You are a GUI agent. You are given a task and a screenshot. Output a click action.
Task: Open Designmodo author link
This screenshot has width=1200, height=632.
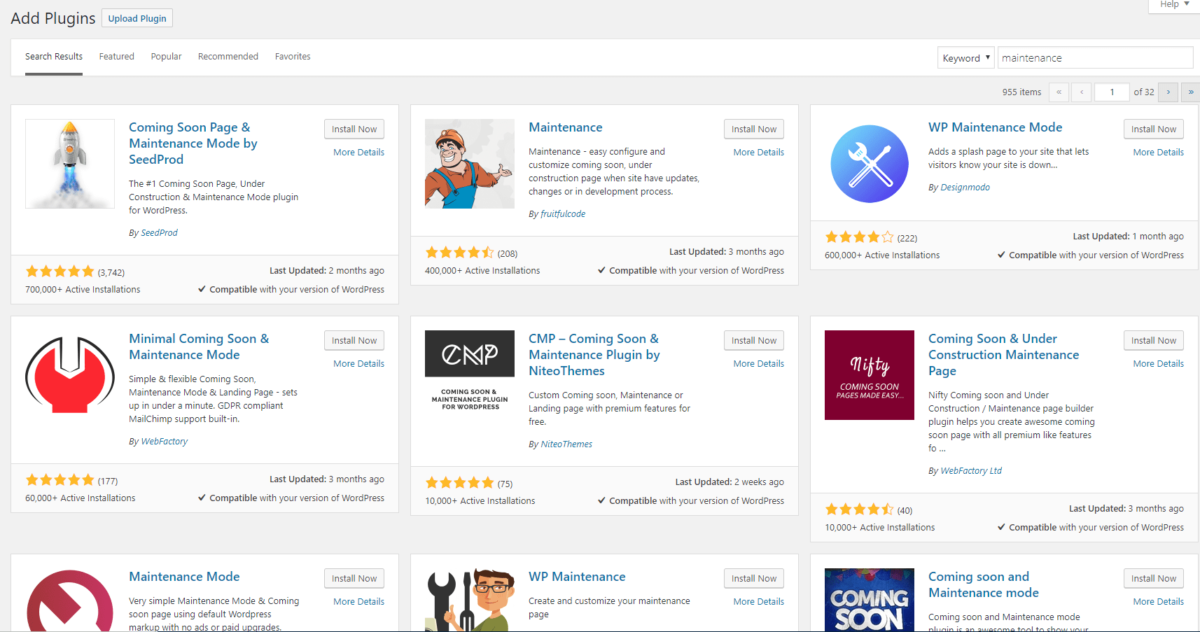(965, 187)
